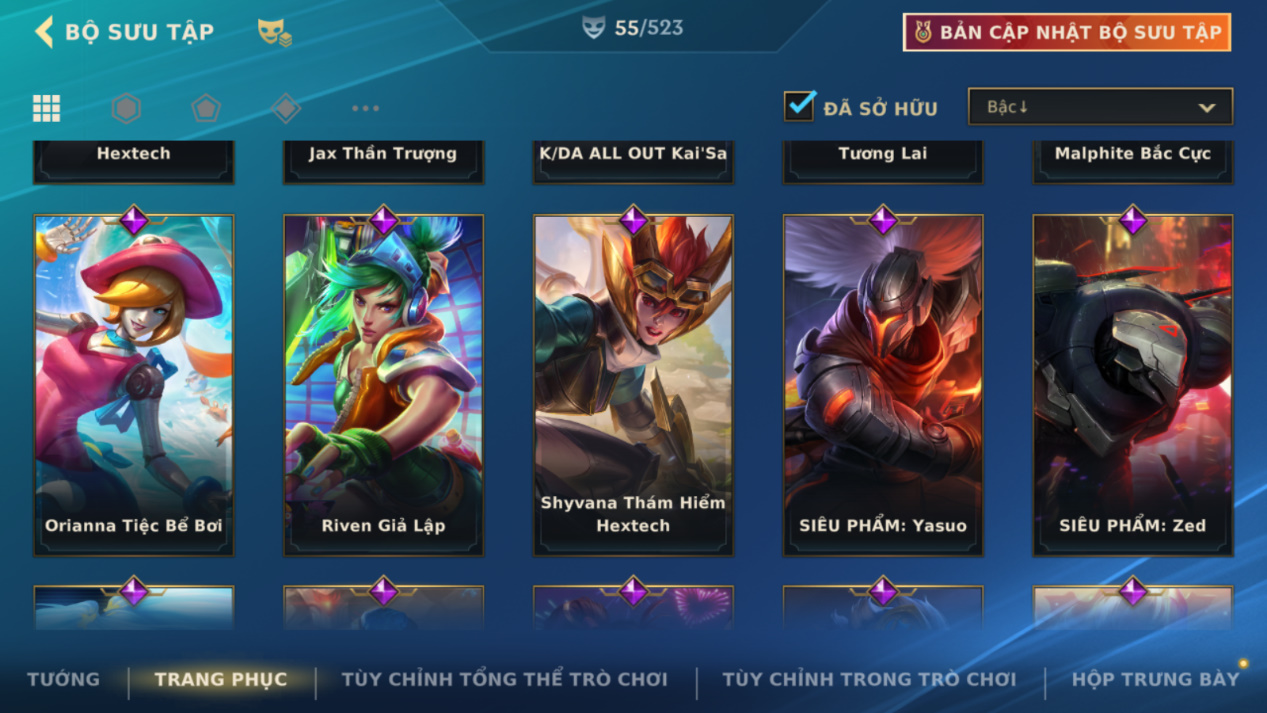Select the TRANG PHỤC tab

tap(221, 679)
